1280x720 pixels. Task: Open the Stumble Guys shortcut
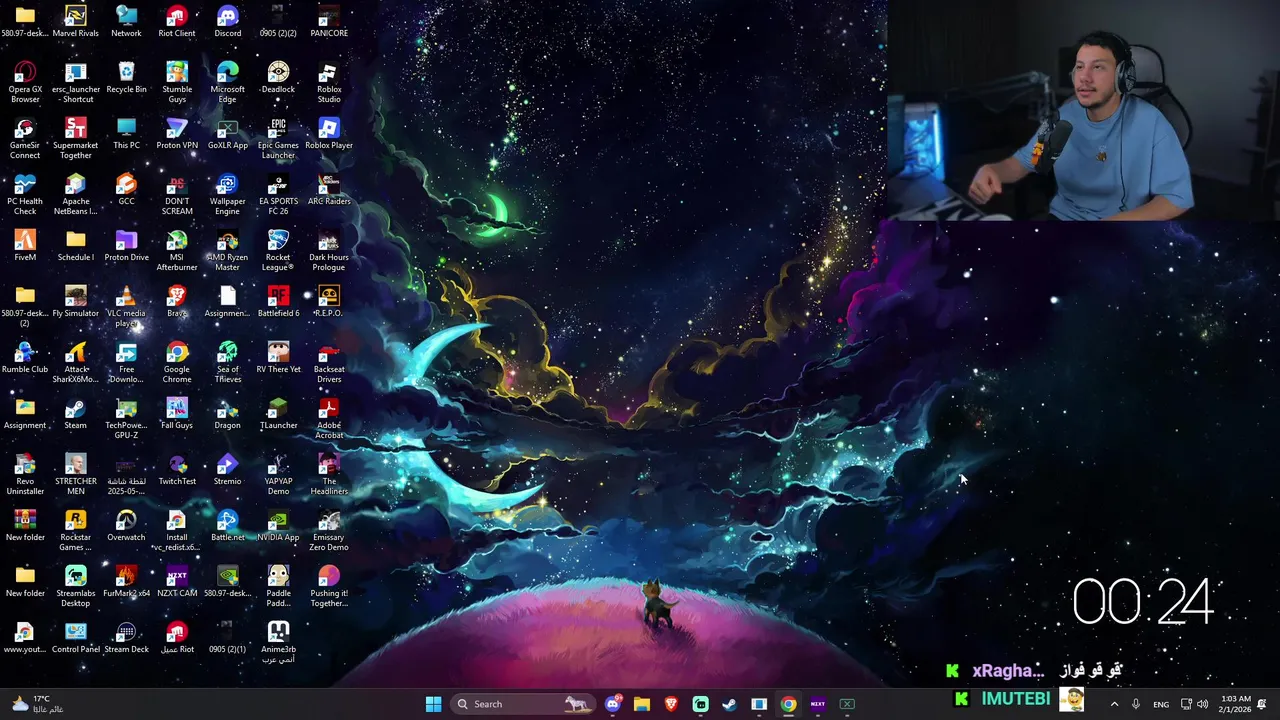(177, 82)
